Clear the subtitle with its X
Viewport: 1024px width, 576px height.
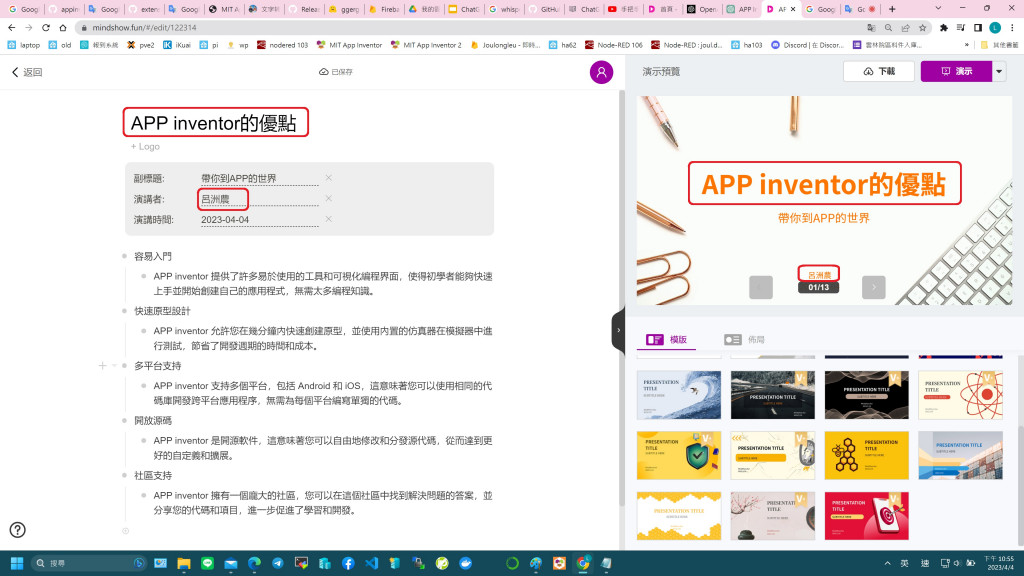(x=328, y=178)
